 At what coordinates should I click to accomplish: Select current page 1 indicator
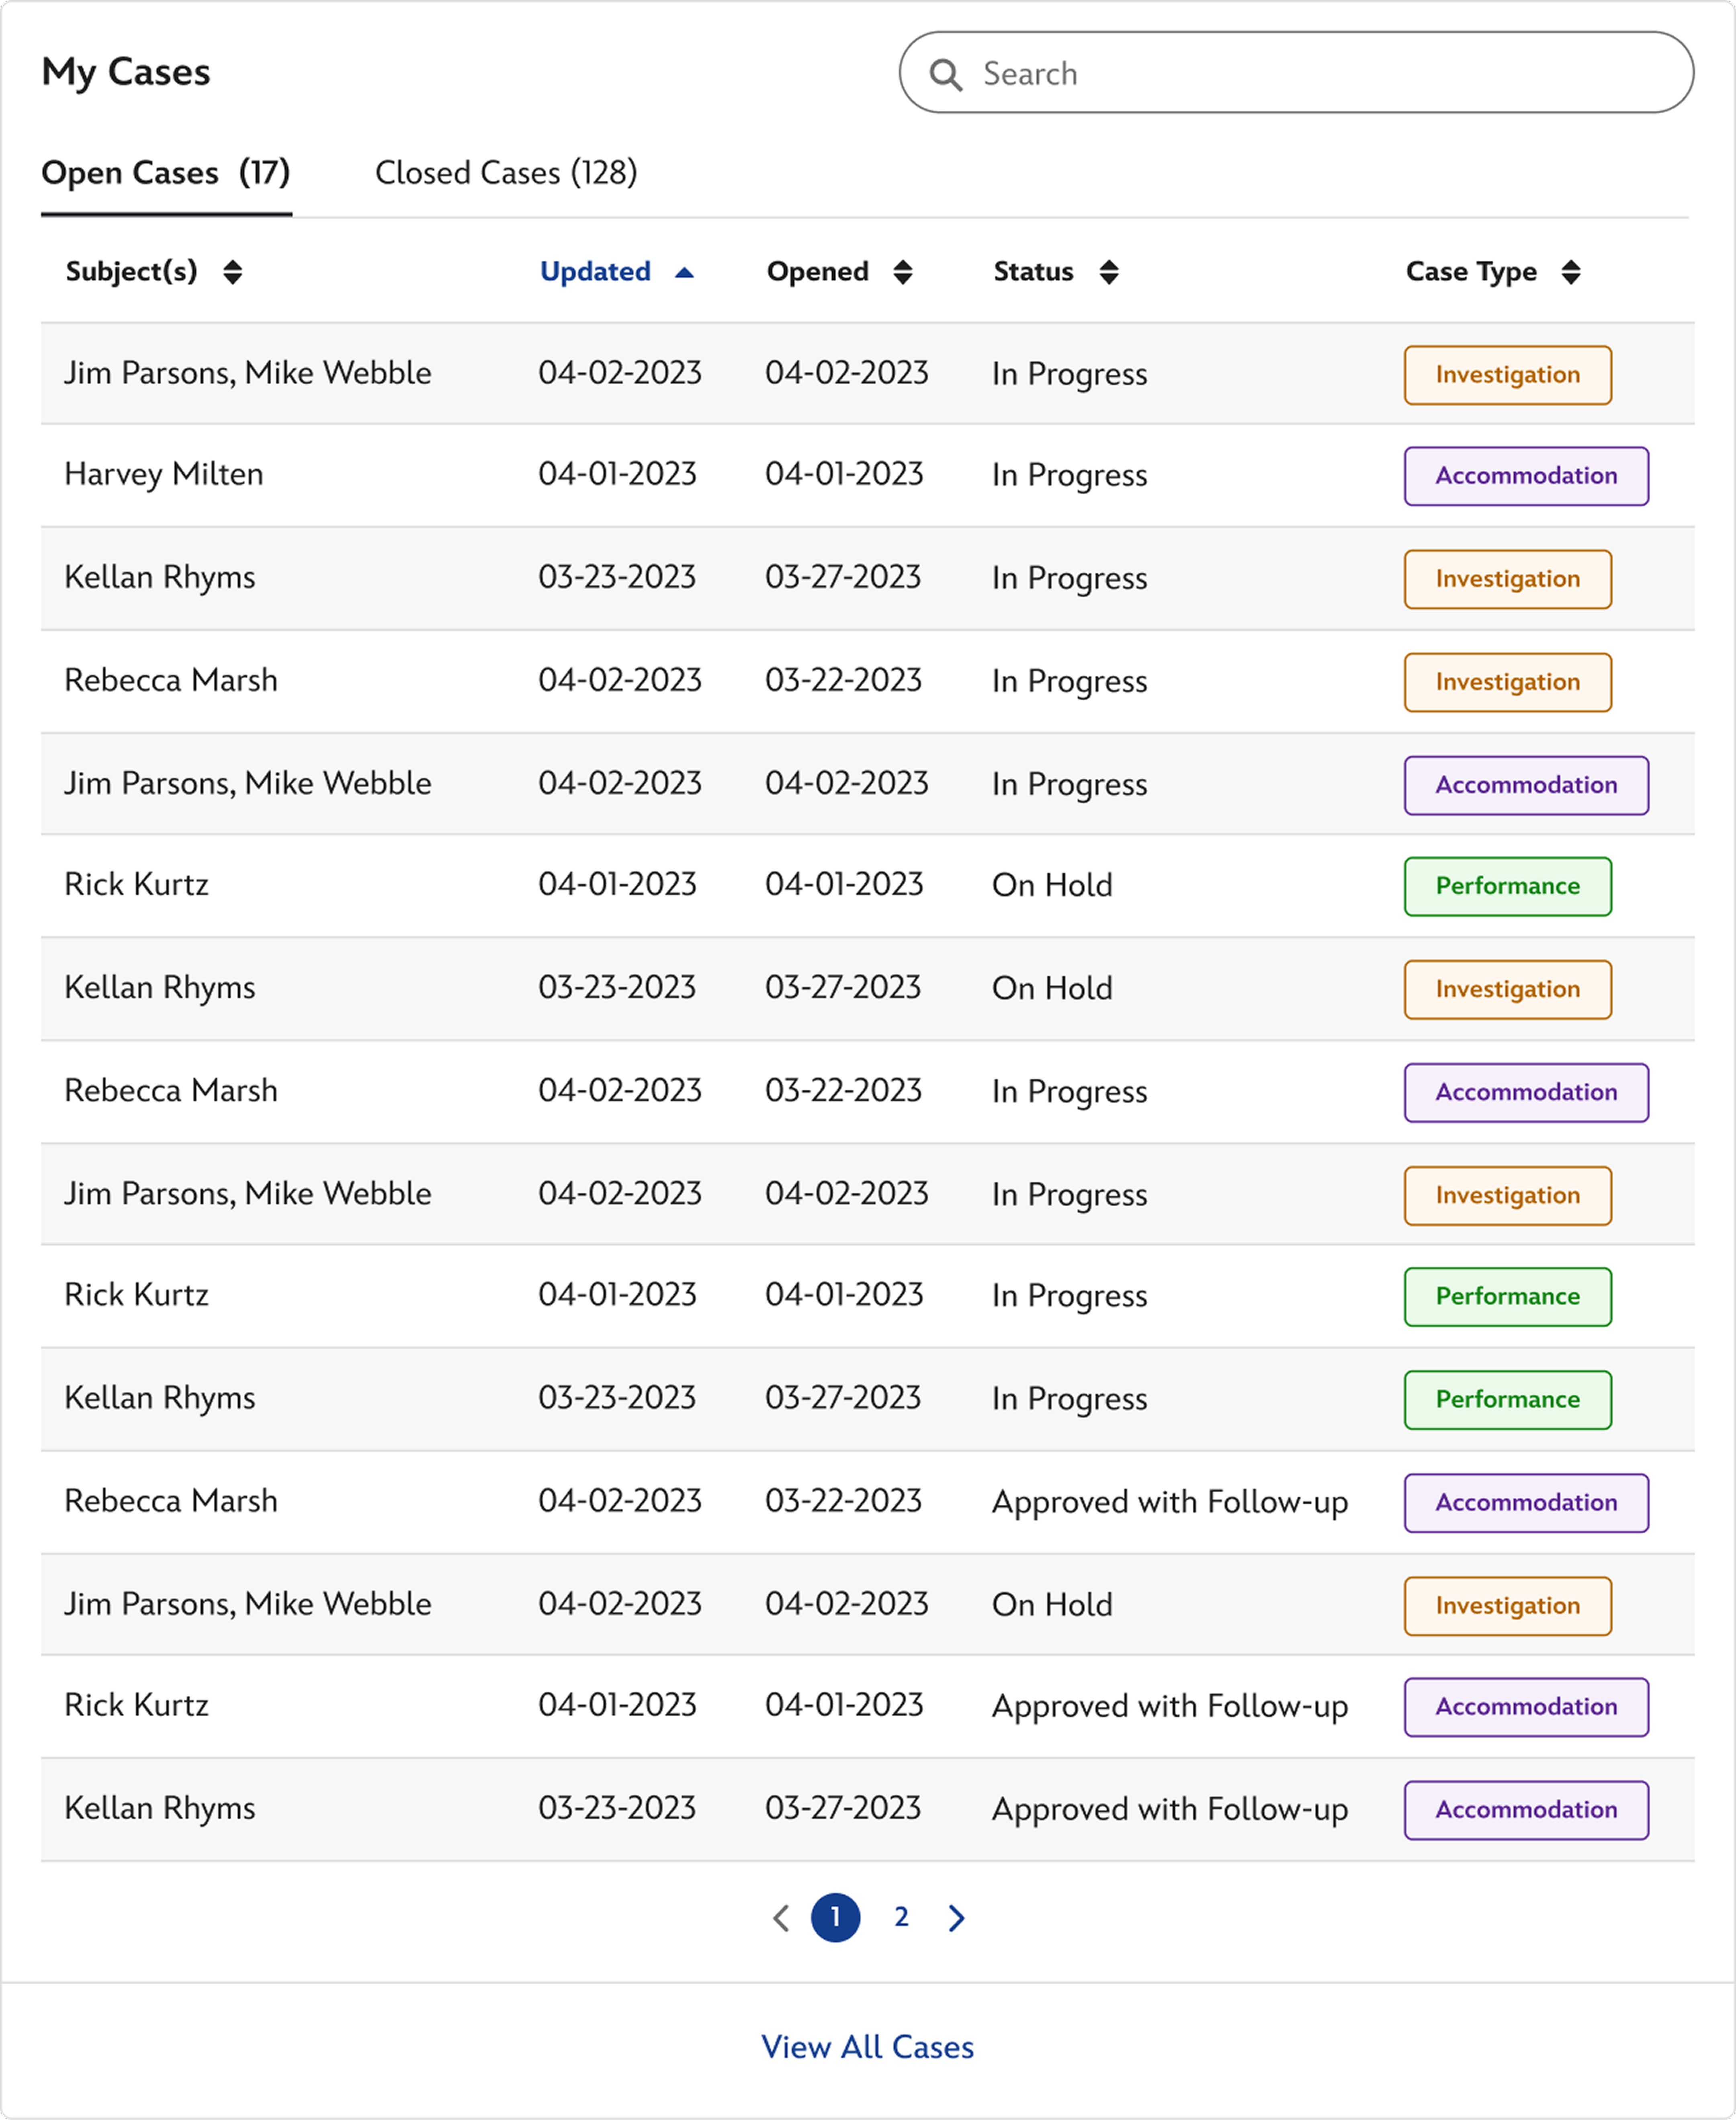tap(835, 1918)
